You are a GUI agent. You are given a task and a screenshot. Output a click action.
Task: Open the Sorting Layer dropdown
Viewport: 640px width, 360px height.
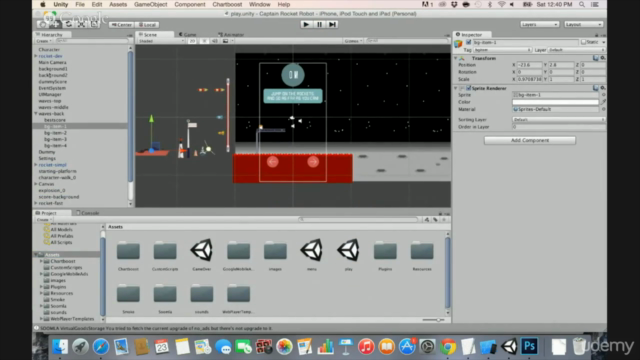[x=559, y=120]
